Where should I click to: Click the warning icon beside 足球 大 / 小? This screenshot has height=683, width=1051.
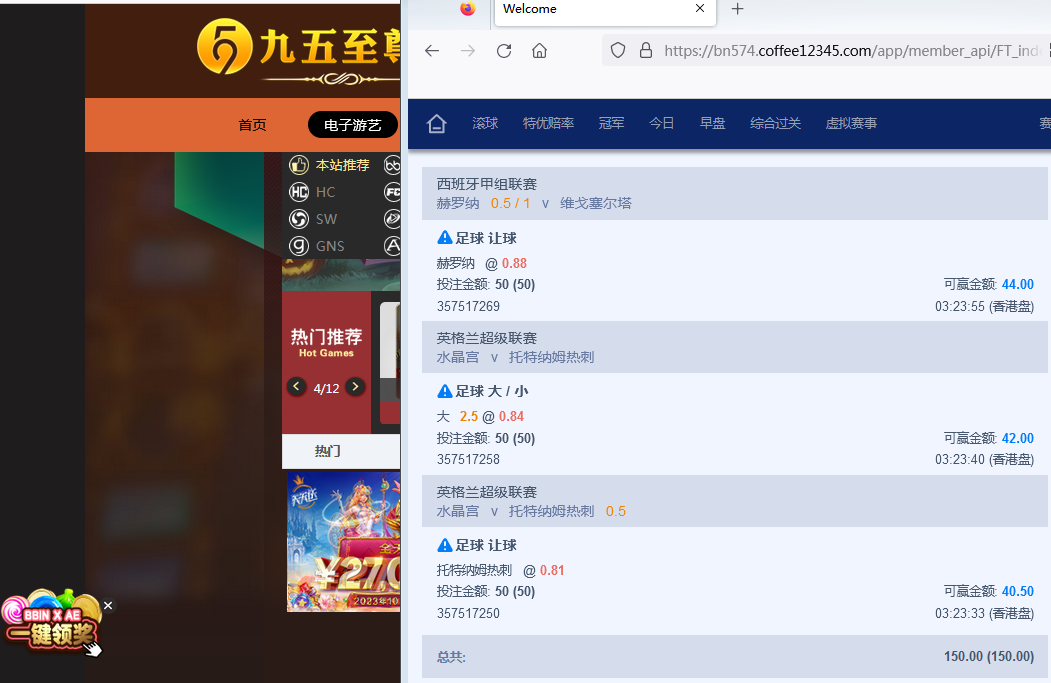tap(444, 391)
